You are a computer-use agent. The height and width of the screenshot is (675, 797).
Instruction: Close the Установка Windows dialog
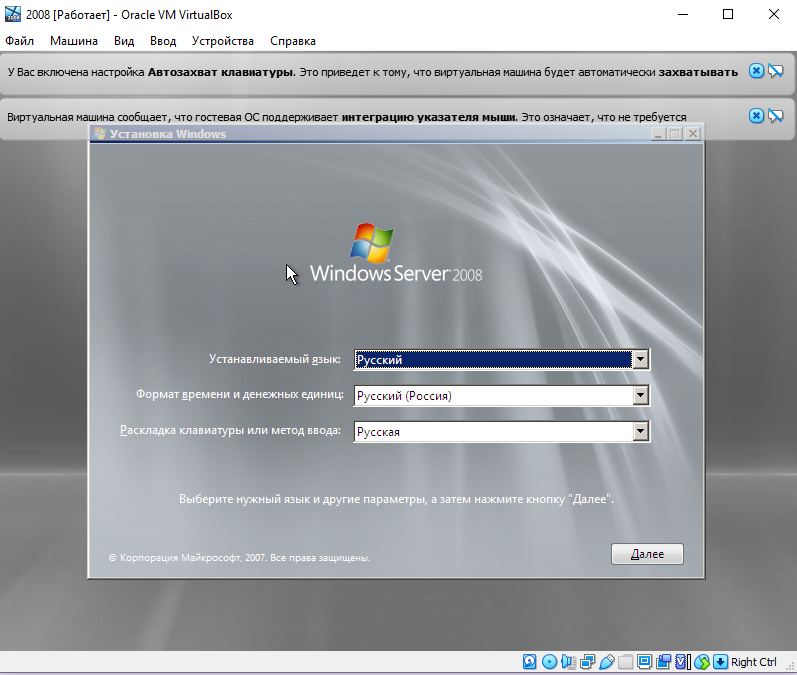[x=692, y=134]
